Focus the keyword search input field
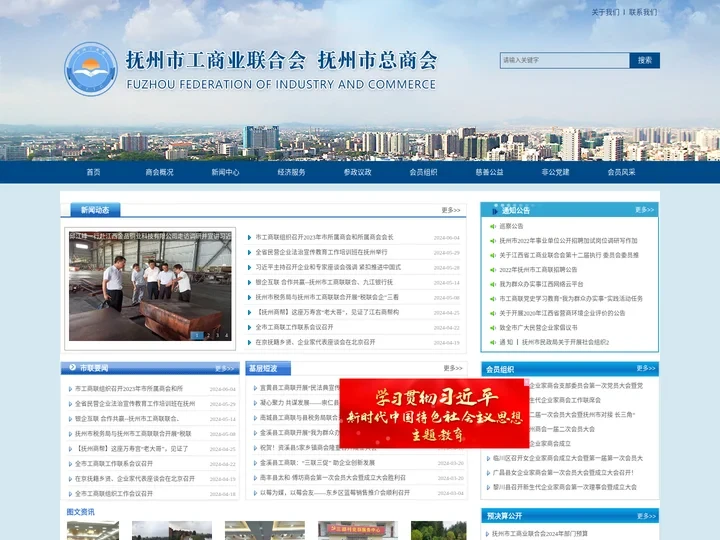The height and width of the screenshot is (540, 720). (564, 60)
